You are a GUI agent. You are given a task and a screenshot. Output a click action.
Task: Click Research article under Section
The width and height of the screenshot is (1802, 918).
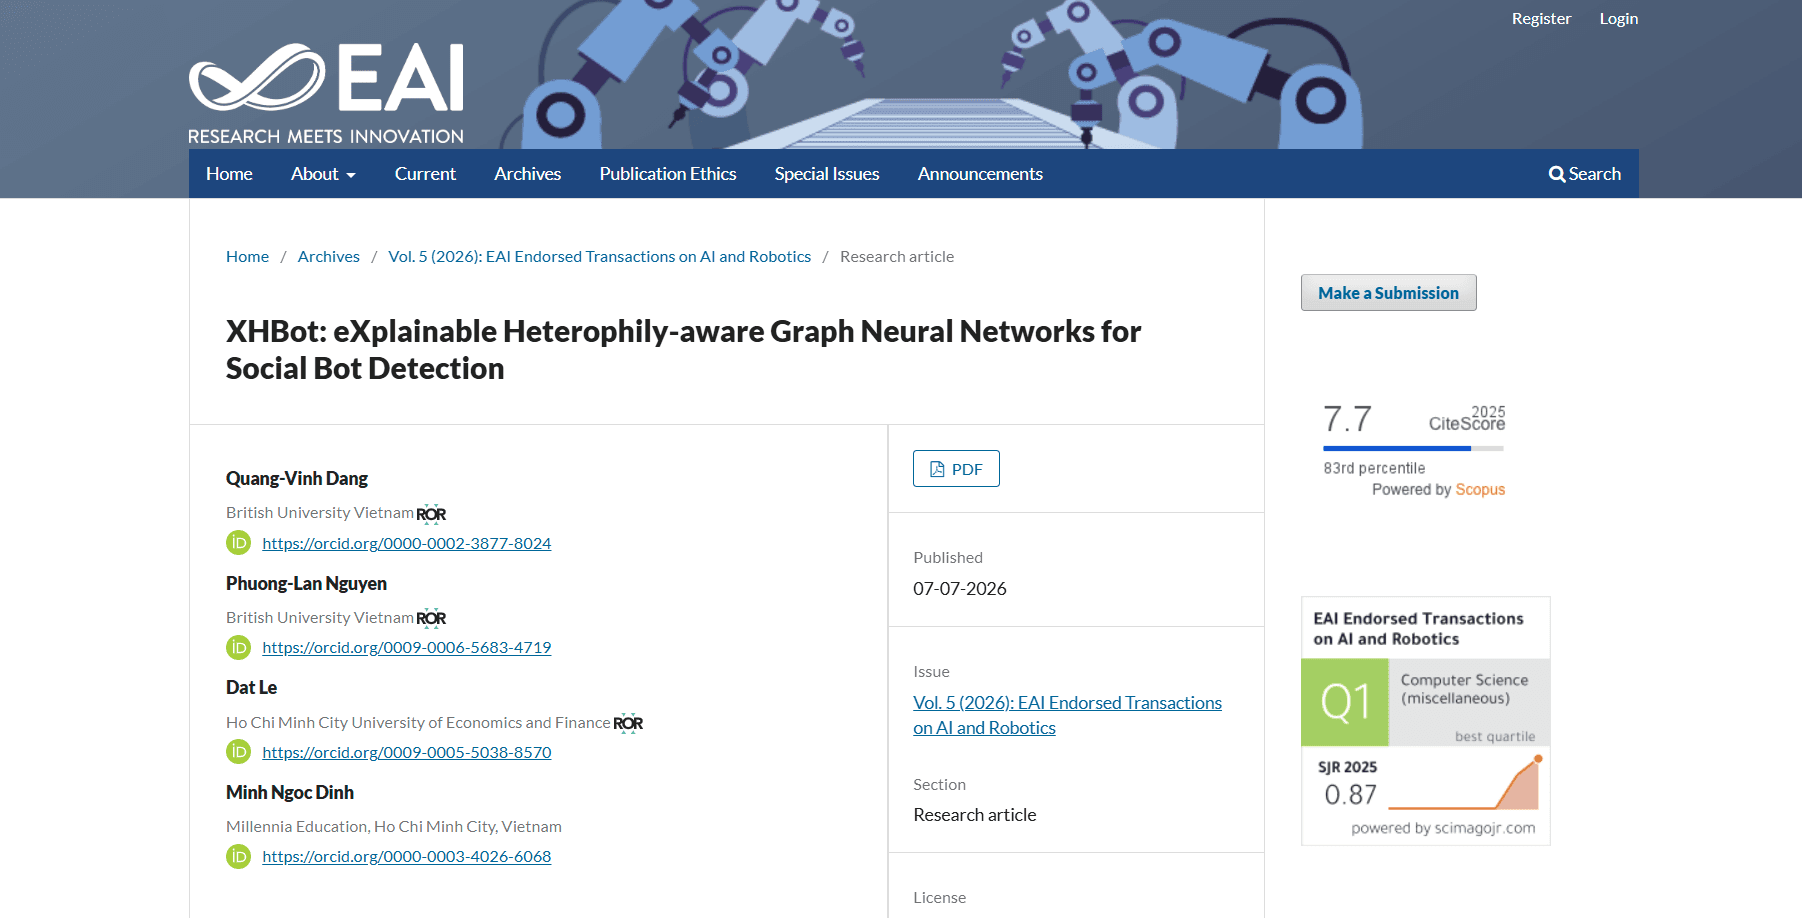(975, 815)
